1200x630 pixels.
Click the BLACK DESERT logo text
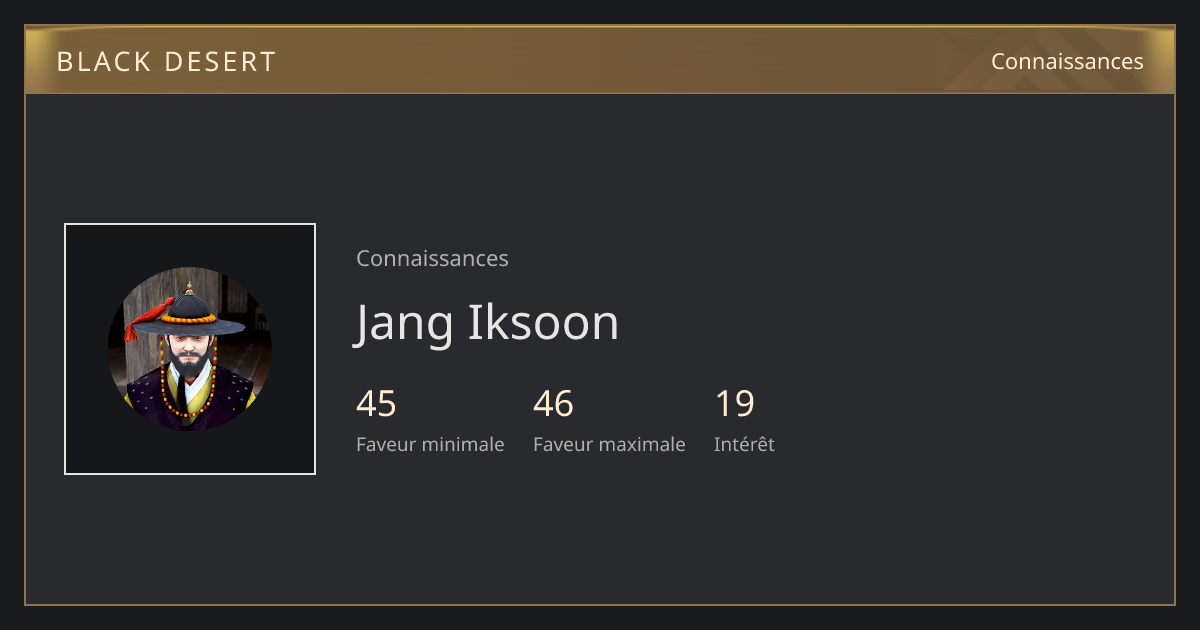click(166, 62)
